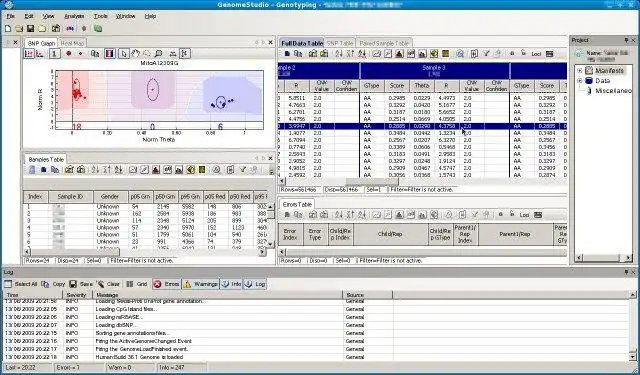Screen dimensions: 640x375
Task: Click Select All in the Log toolbar
Action: pyautogui.click(x=21, y=284)
